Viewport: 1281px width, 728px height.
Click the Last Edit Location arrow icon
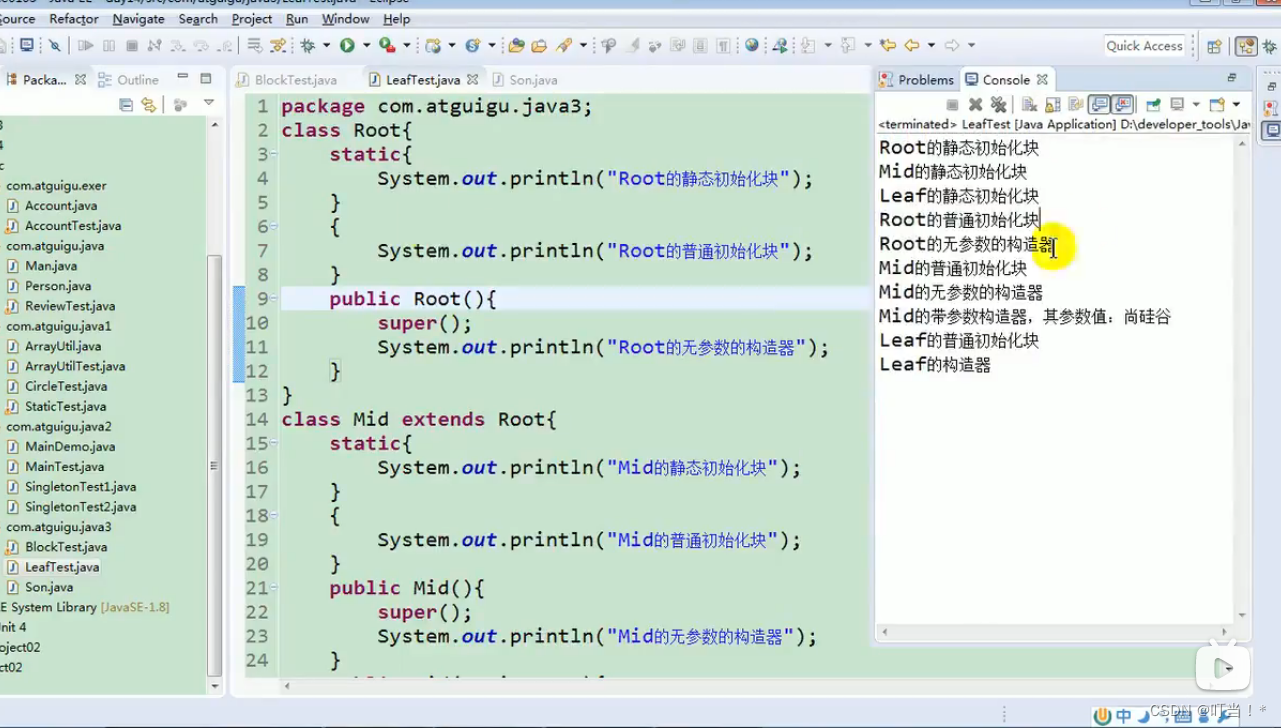click(x=887, y=45)
